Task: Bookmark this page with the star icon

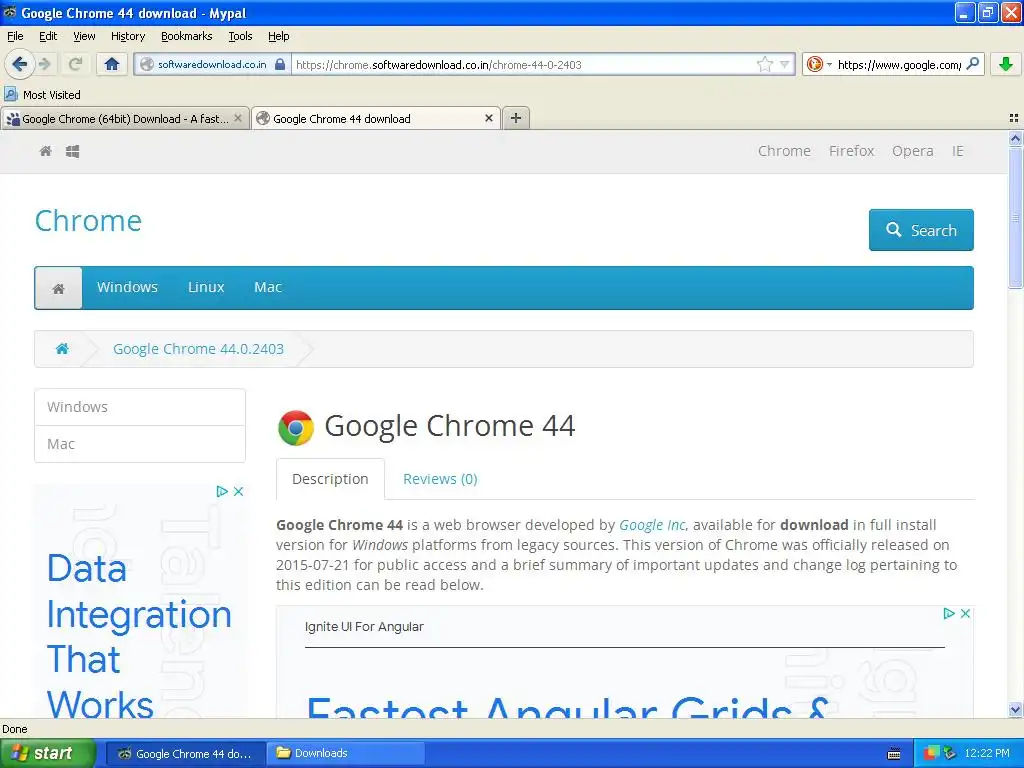Action: coord(764,64)
